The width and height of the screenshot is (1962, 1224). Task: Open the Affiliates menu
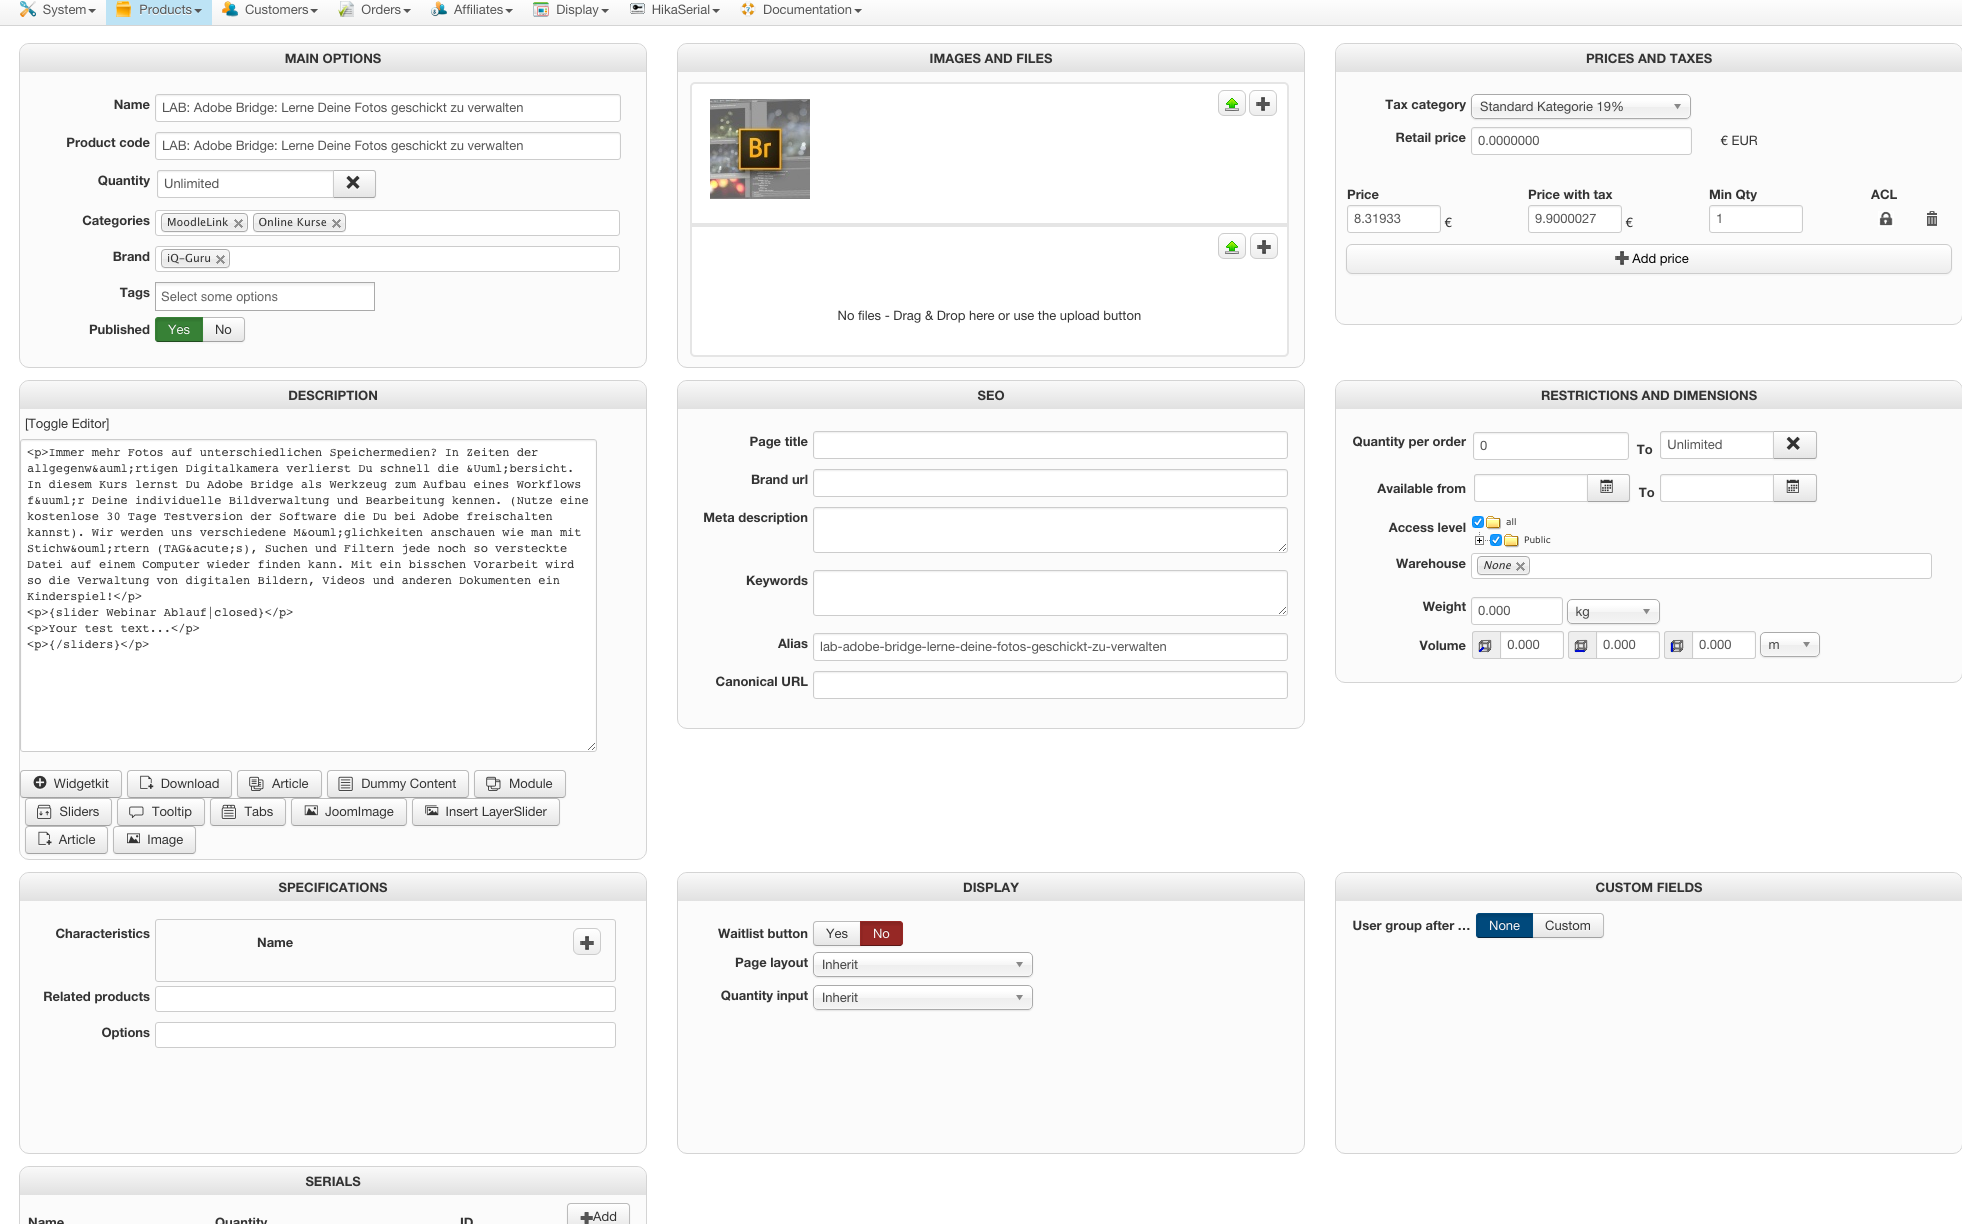473,10
